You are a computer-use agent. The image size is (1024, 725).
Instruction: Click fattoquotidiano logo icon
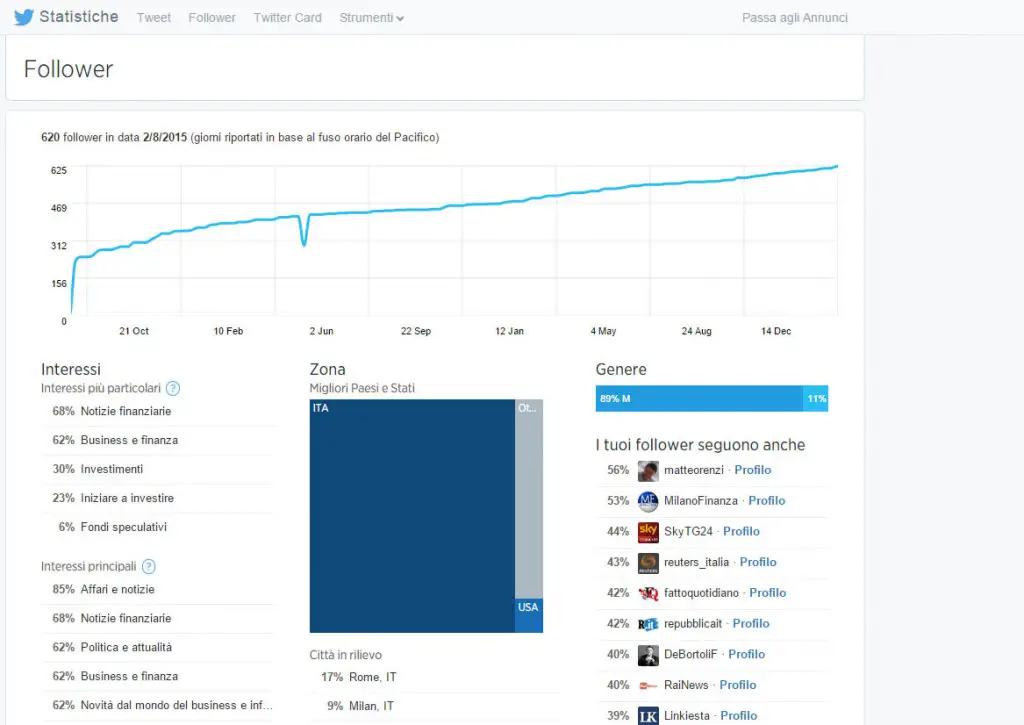[648, 594]
